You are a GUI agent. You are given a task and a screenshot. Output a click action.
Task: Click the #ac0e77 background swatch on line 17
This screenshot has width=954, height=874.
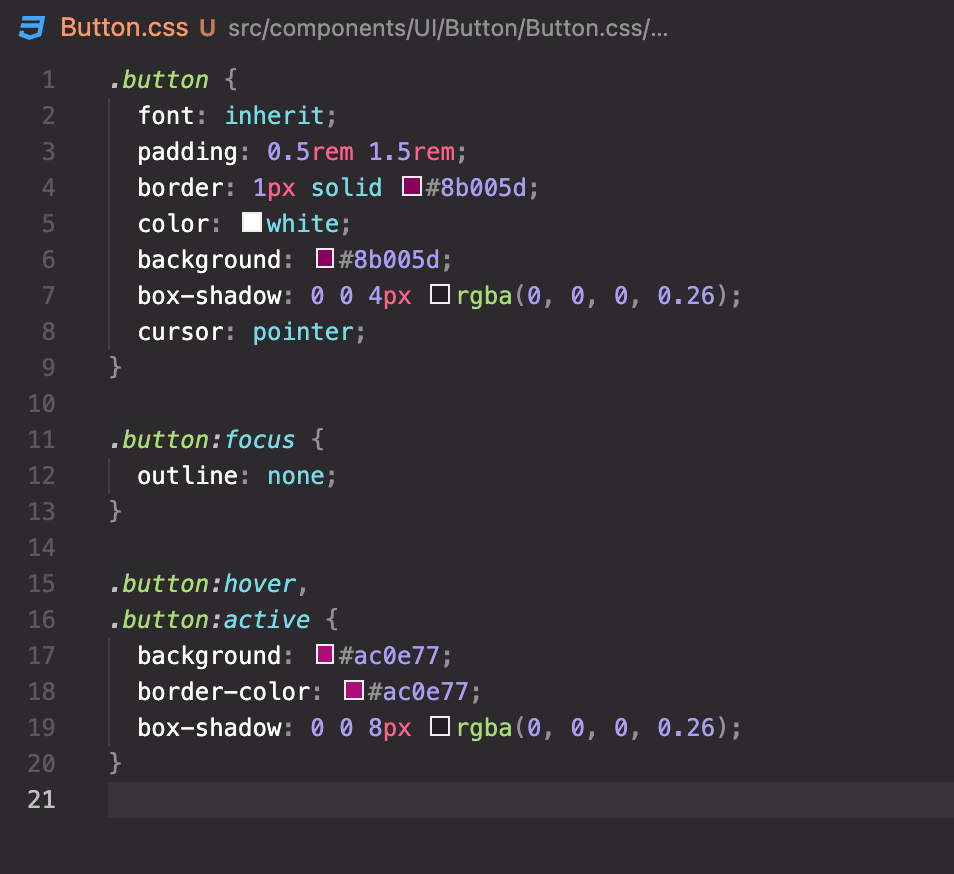coord(325,654)
